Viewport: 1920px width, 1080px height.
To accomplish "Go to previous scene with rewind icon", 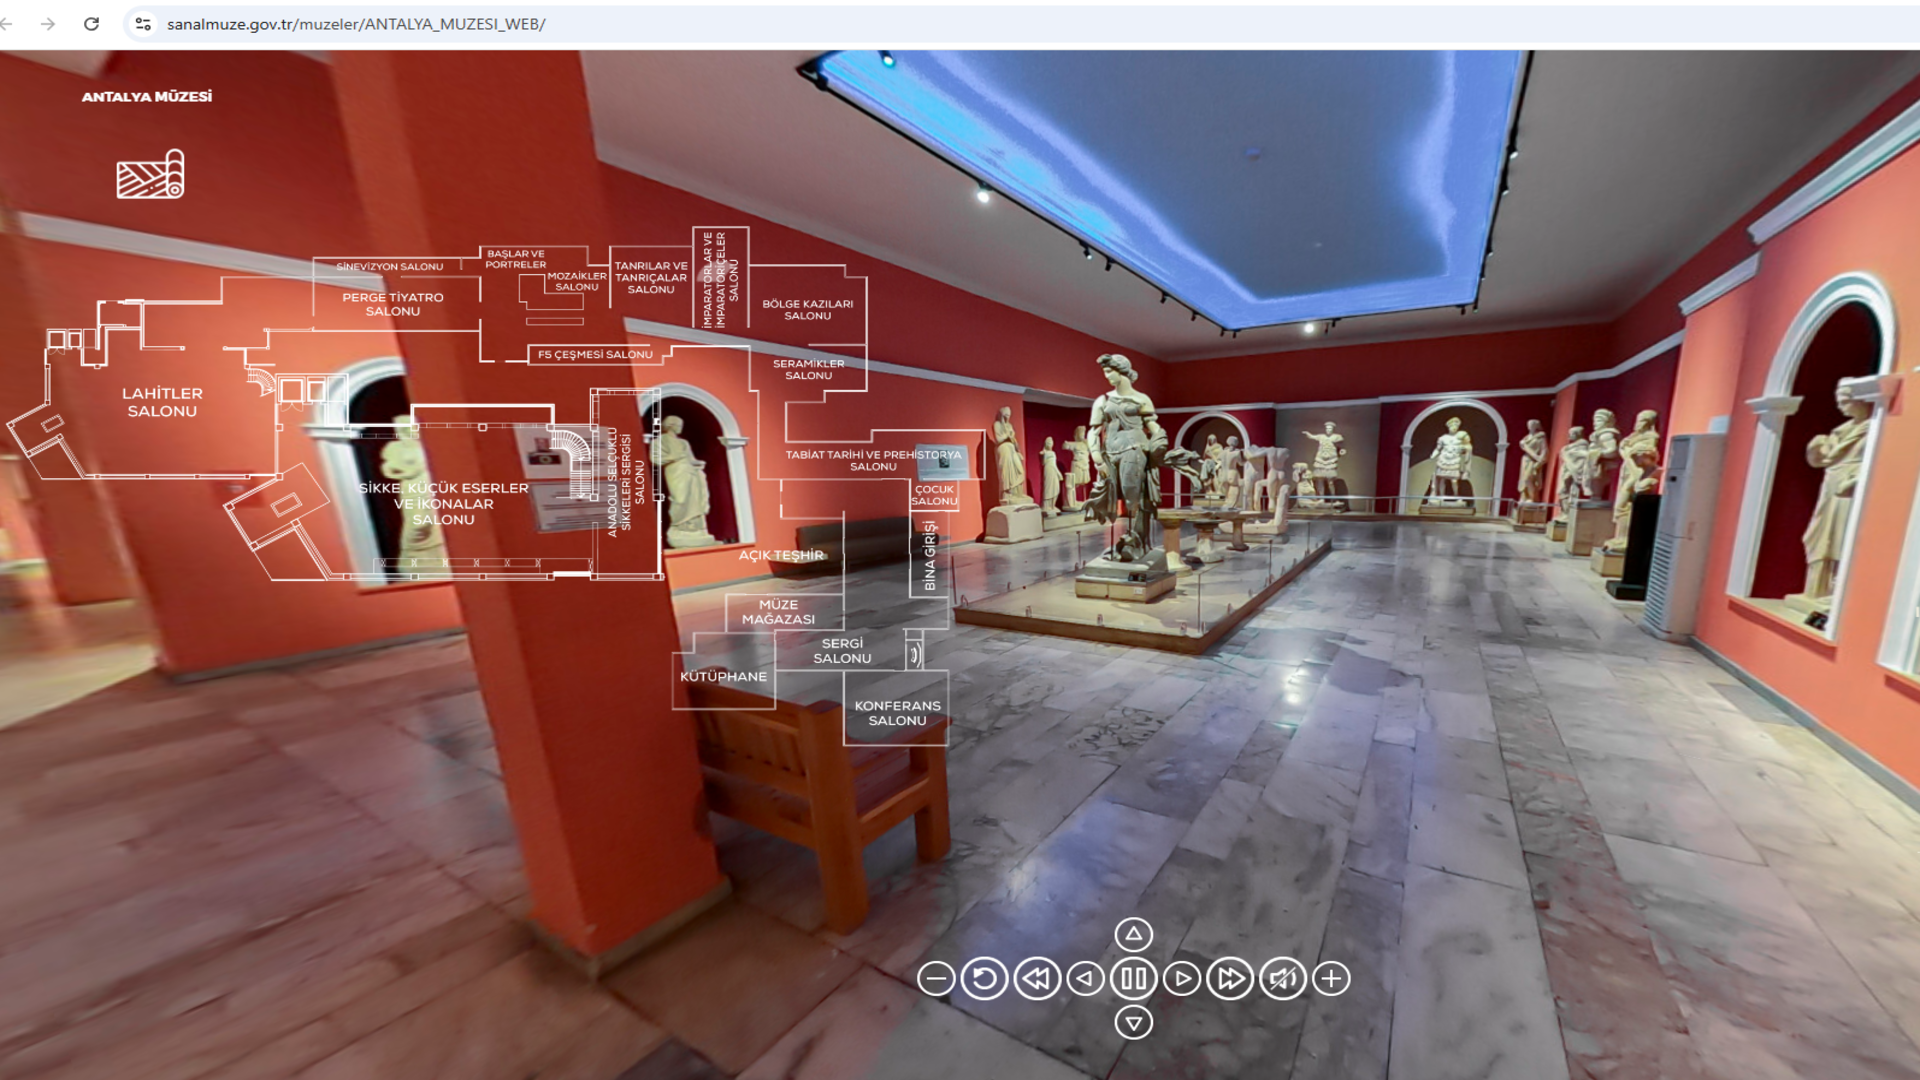I will [x=1037, y=979].
